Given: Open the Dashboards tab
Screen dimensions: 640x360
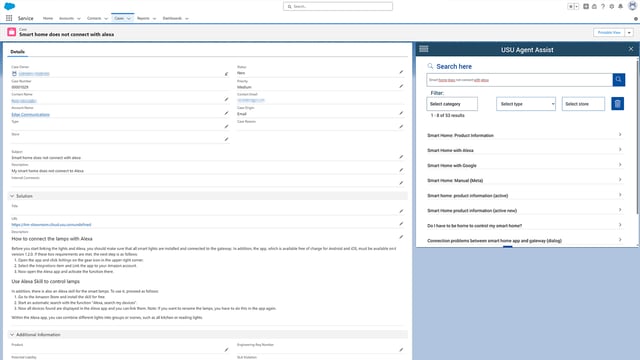Looking at the screenshot, I should 172,18.
